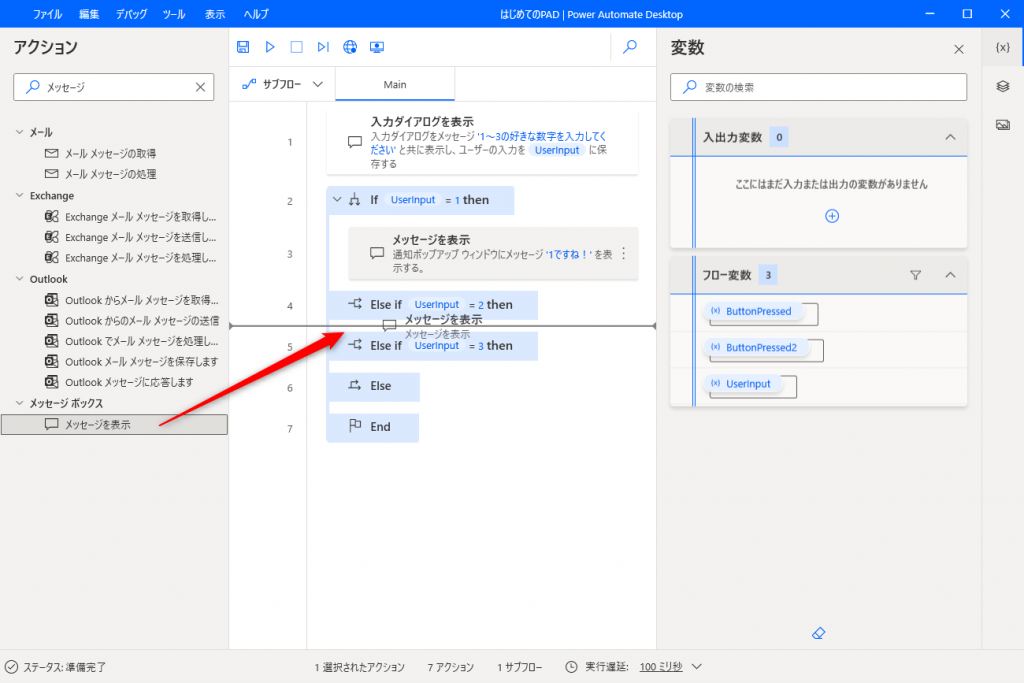Screen dimensions: 1024x683
Task: Collapse the Exchange action group
Action: [x=20, y=195]
